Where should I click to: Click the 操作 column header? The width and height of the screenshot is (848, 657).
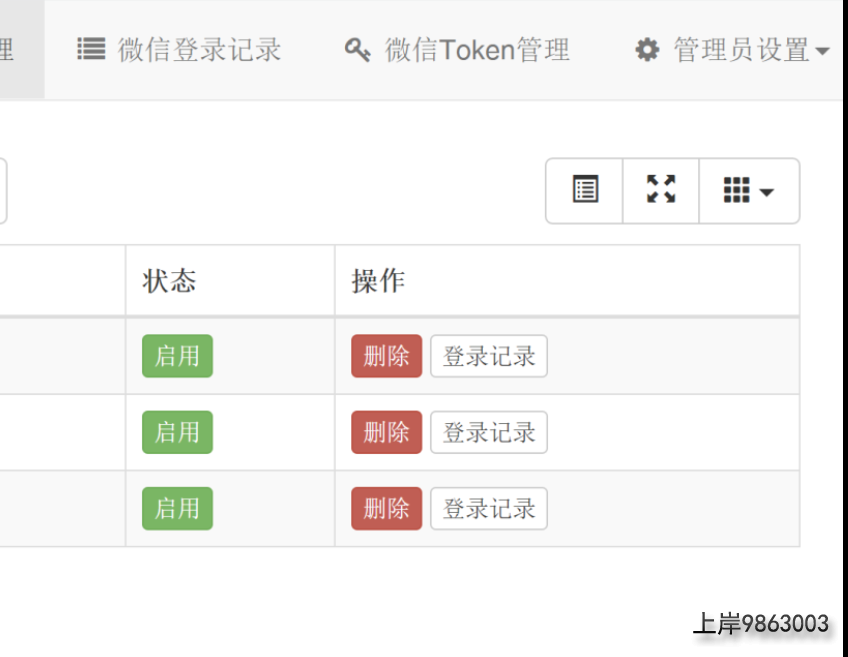[x=378, y=281]
